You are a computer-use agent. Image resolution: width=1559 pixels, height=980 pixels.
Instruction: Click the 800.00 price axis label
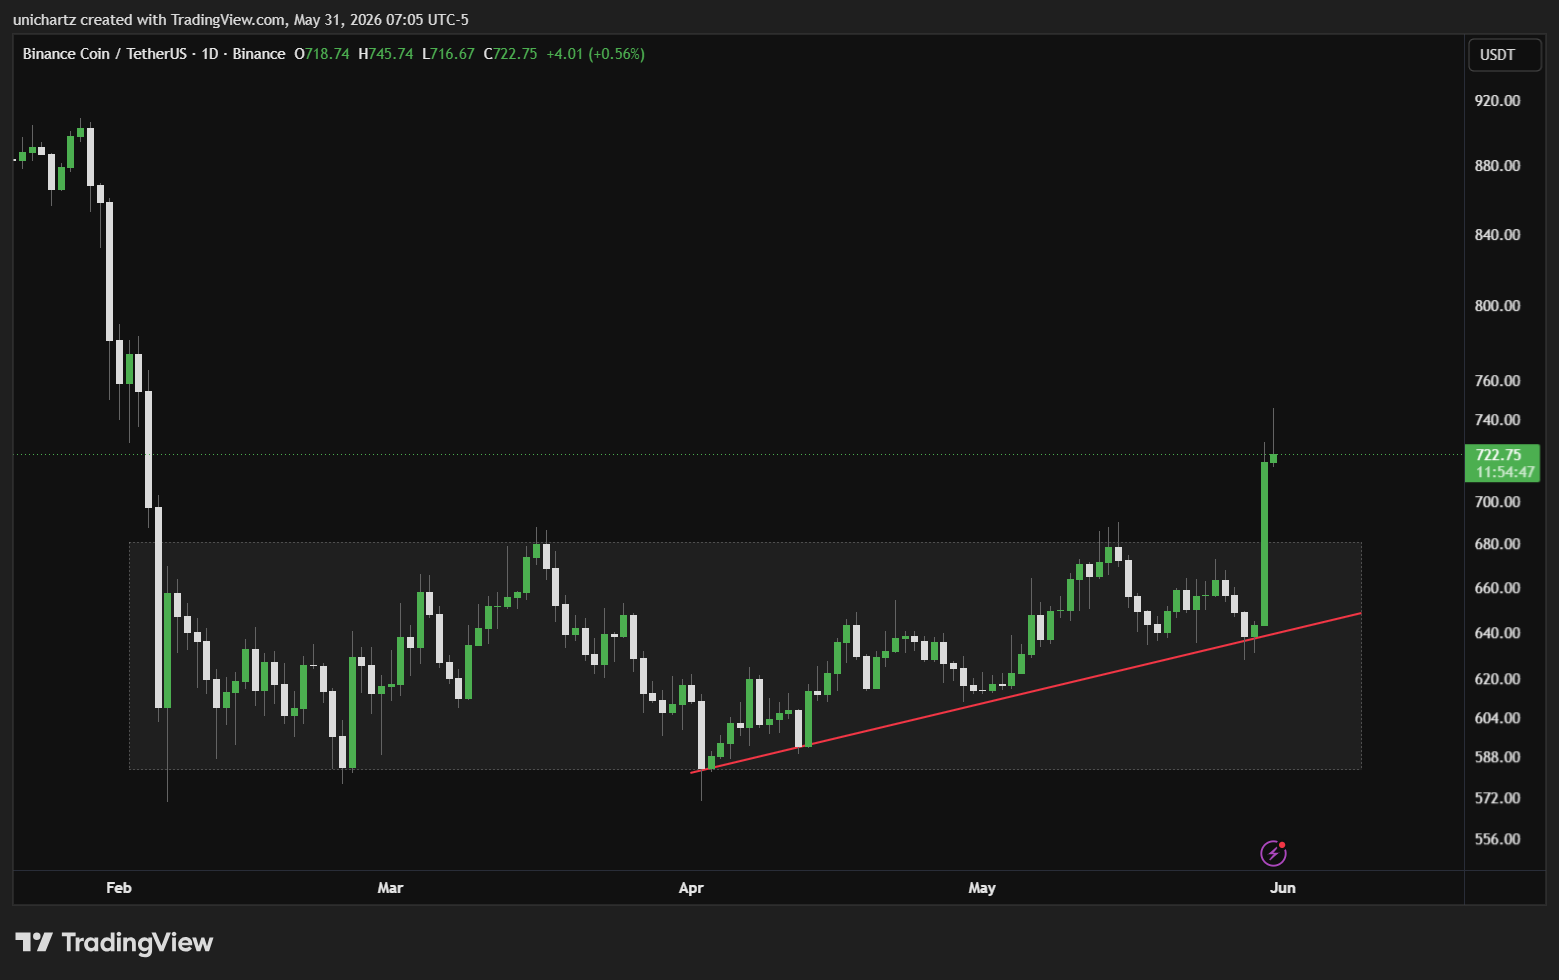click(x=1497, y=306)
